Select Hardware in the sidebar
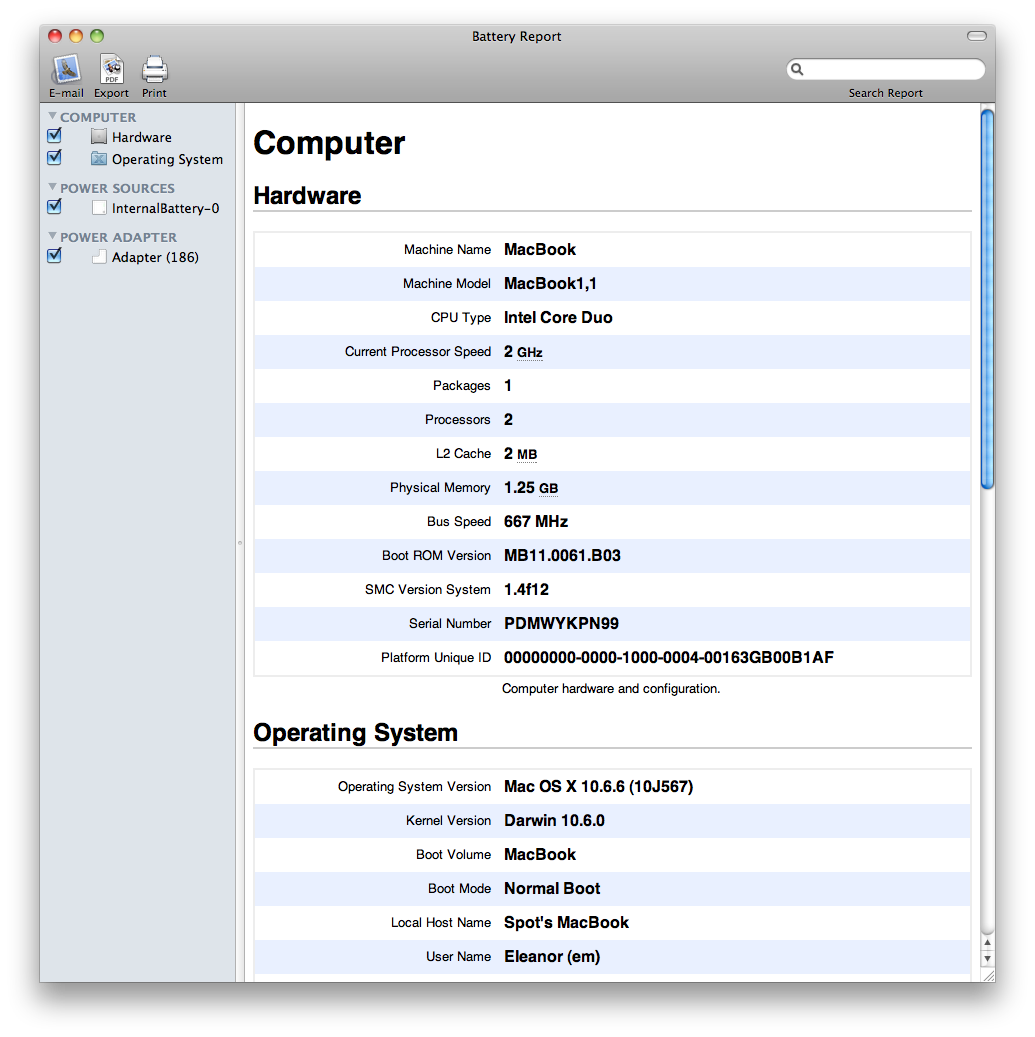 tap(142, 137)
